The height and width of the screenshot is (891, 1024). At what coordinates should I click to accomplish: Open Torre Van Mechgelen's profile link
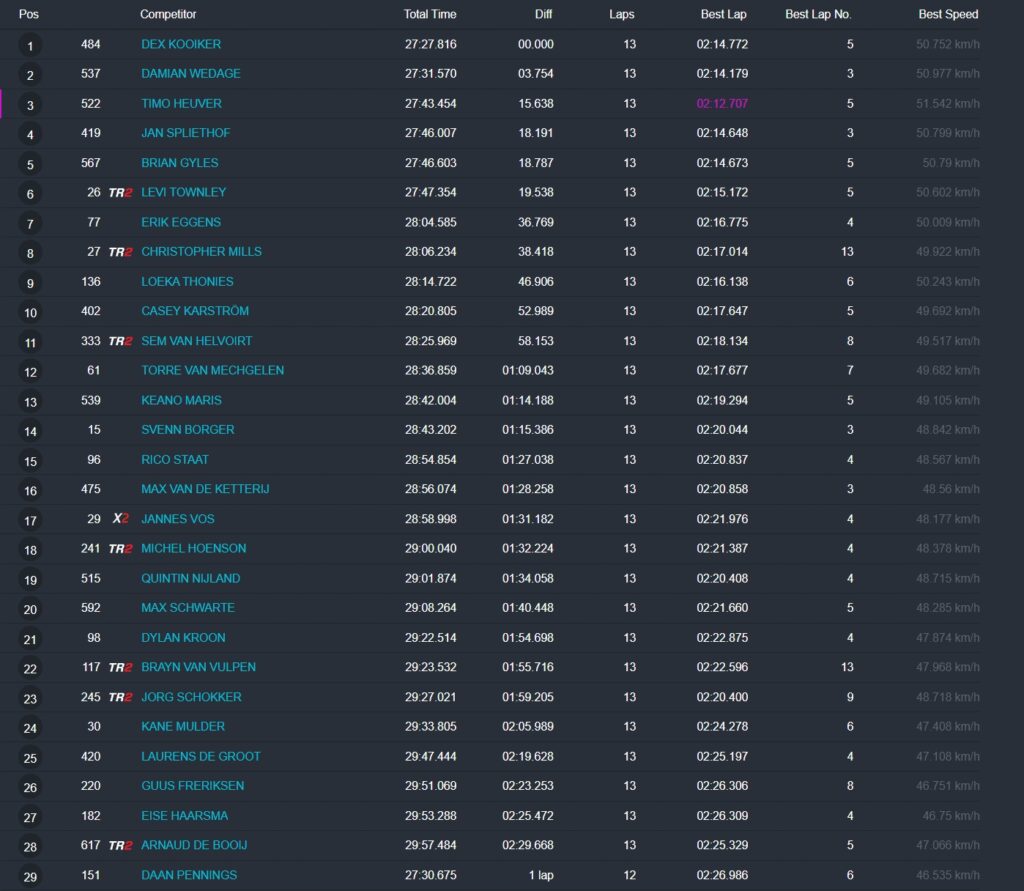212,370
